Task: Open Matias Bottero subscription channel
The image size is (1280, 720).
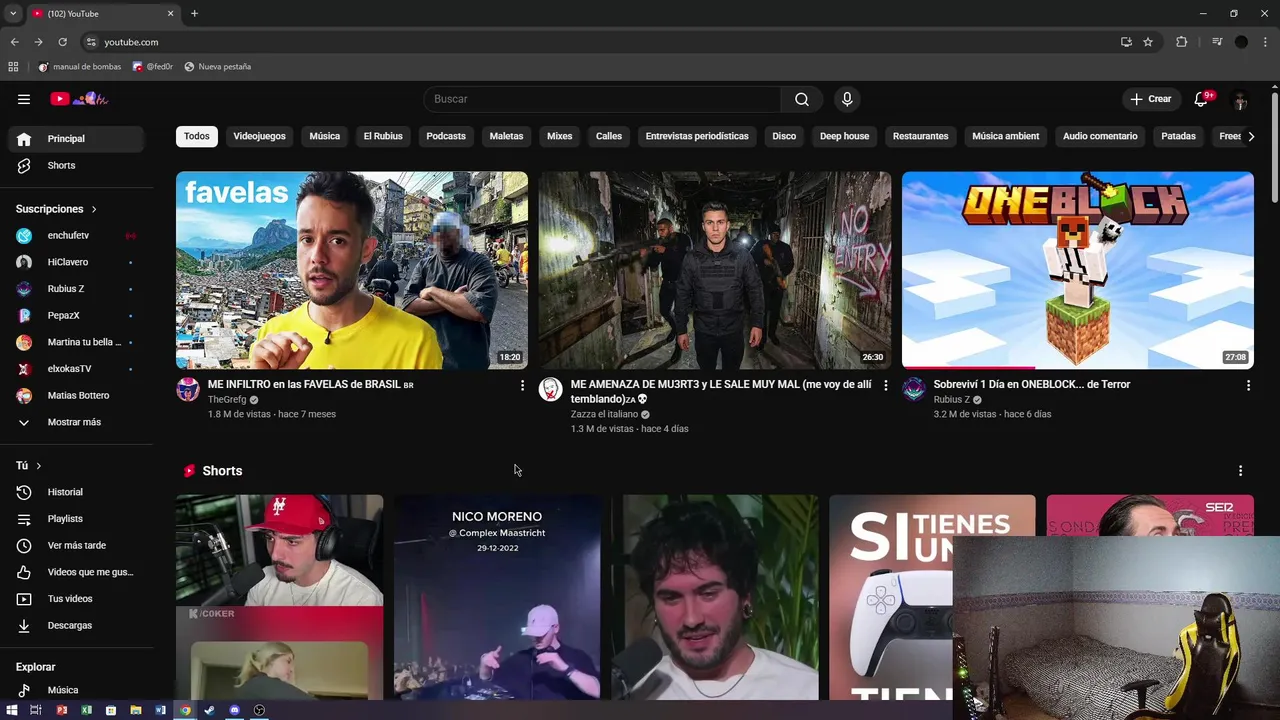Action: pos(76,396)
